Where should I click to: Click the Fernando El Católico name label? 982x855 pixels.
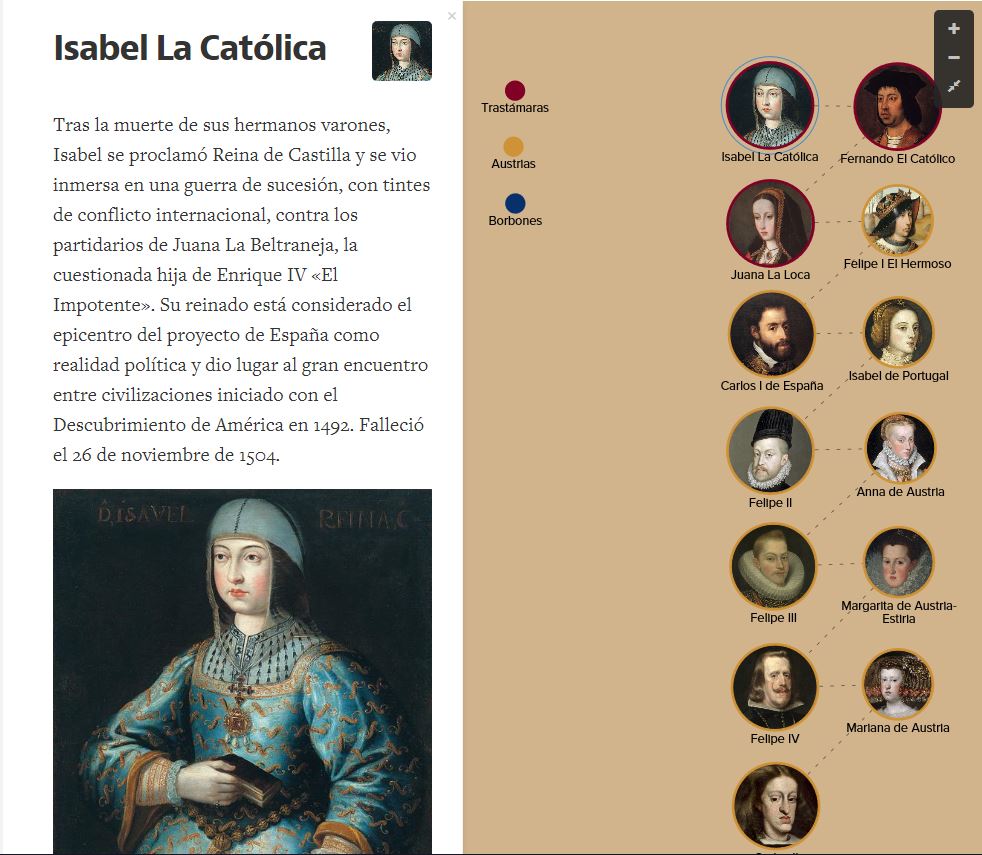tap(897, 158)
